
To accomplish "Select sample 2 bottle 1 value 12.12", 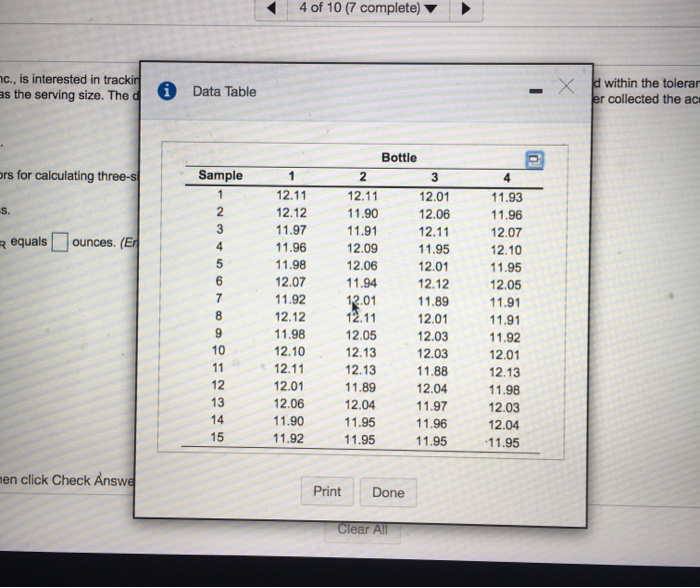I will [292, 213].
